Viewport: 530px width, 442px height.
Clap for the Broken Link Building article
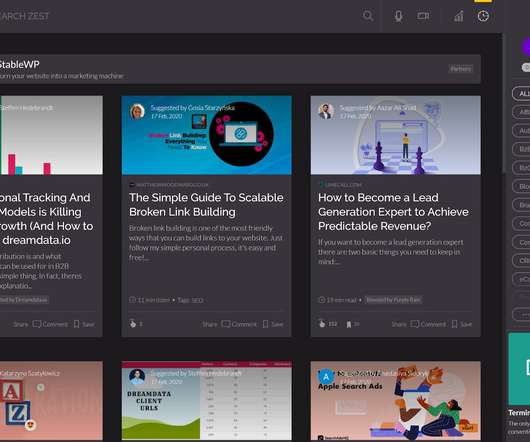[x=133, y=324]
